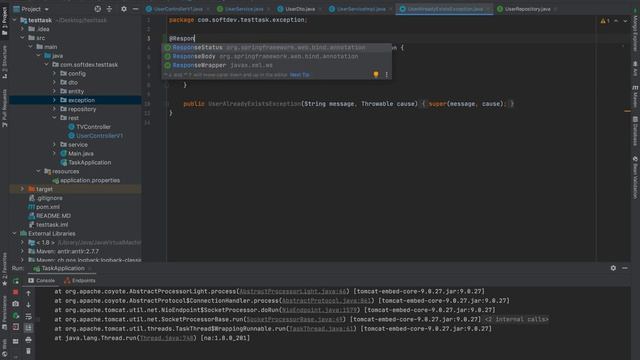Expand the service package
640x360 pixels.
(54, 144)
